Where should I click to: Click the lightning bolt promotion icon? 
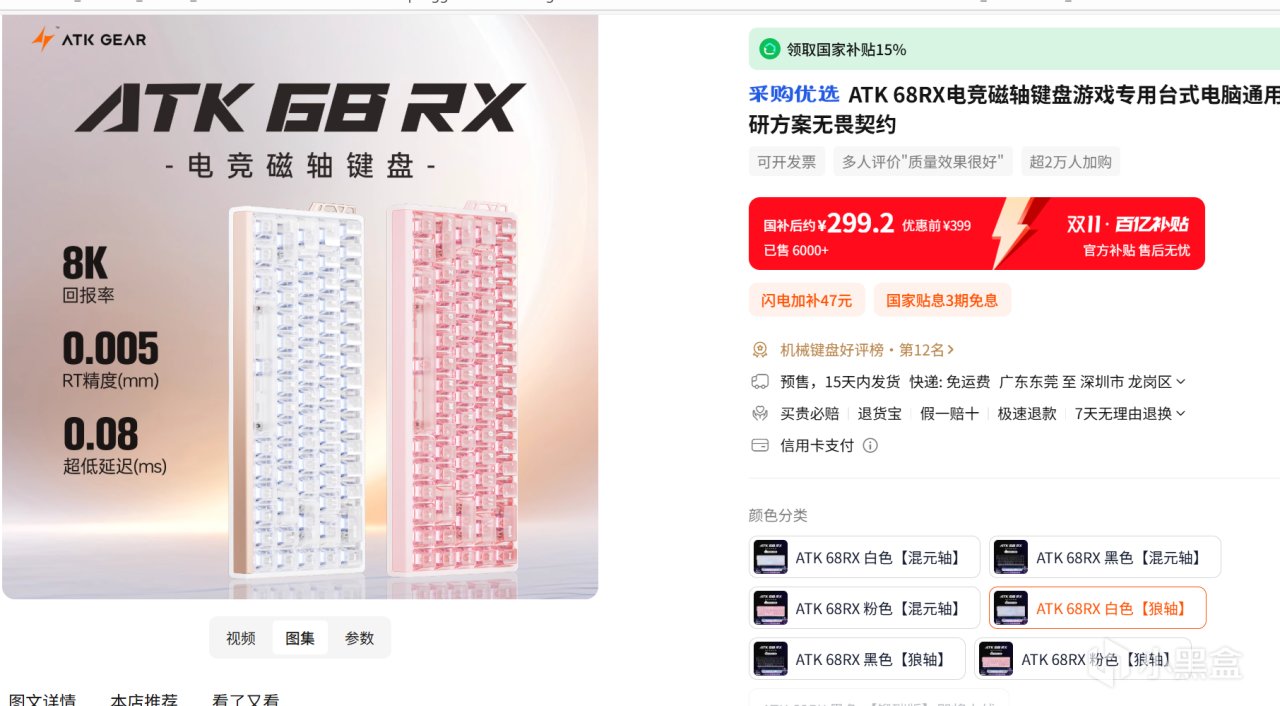click(1018, 233)
